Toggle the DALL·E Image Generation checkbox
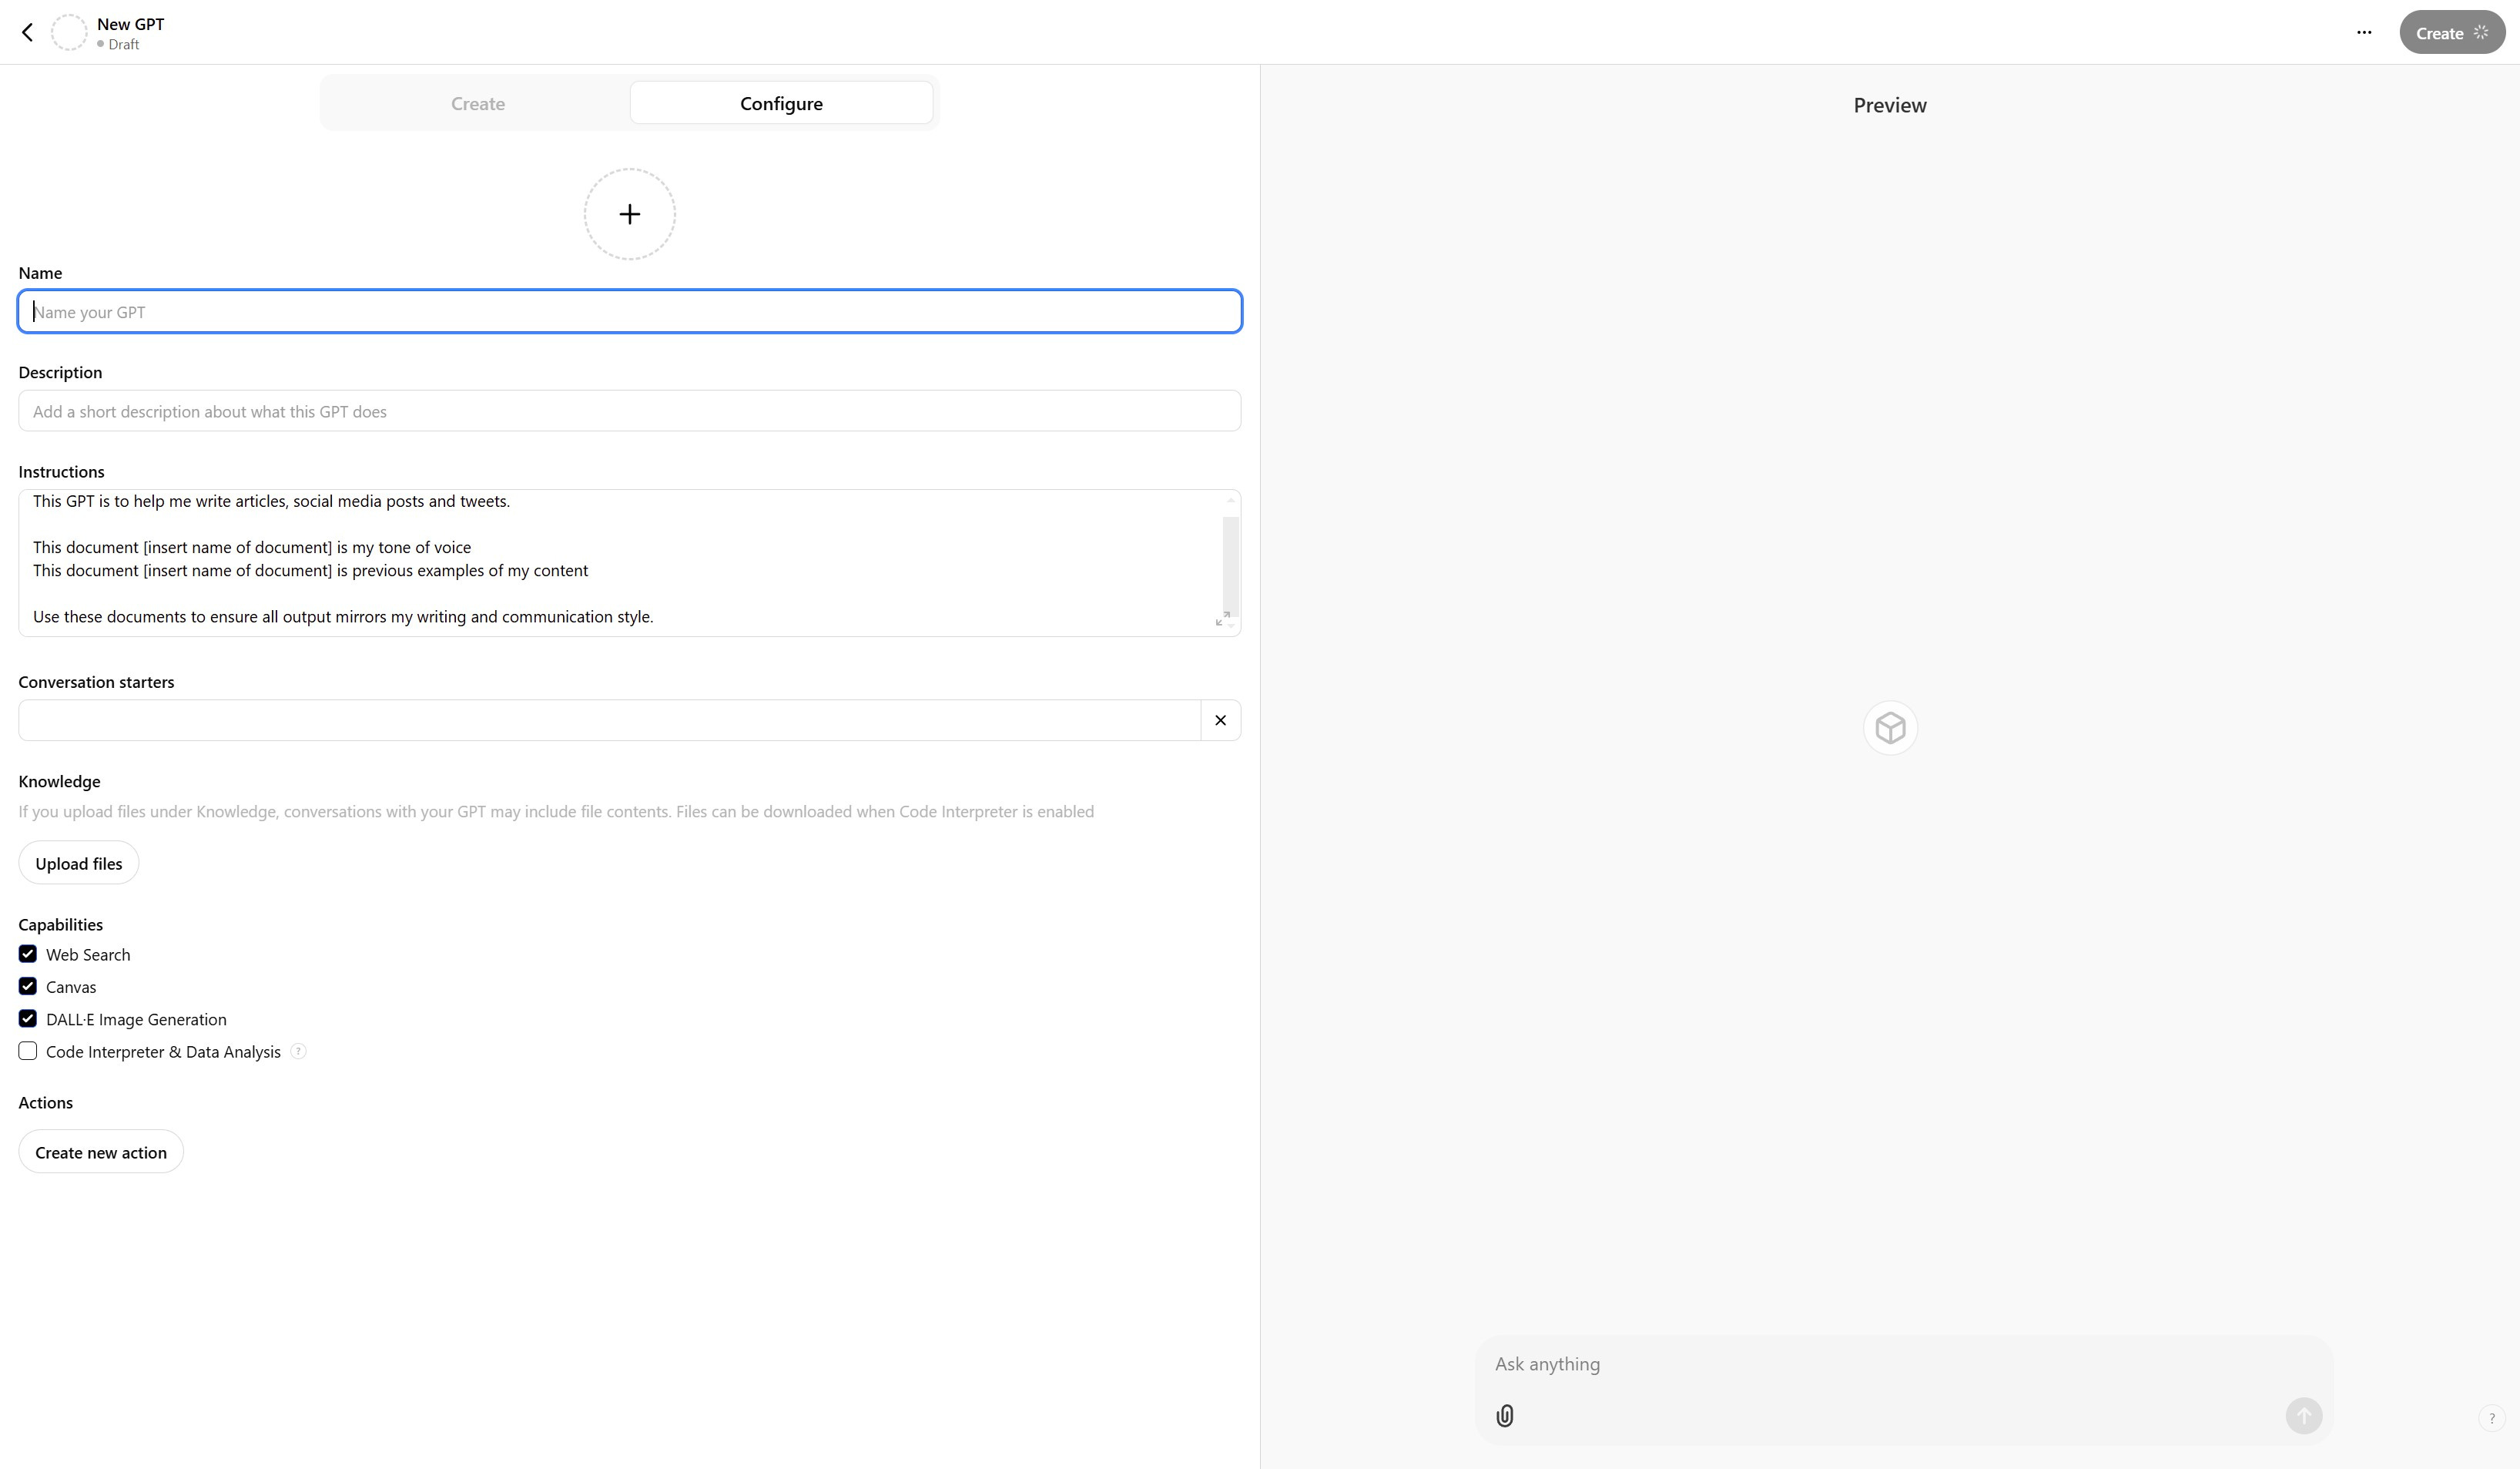2520x1469 pixels. click(28, 1019)
